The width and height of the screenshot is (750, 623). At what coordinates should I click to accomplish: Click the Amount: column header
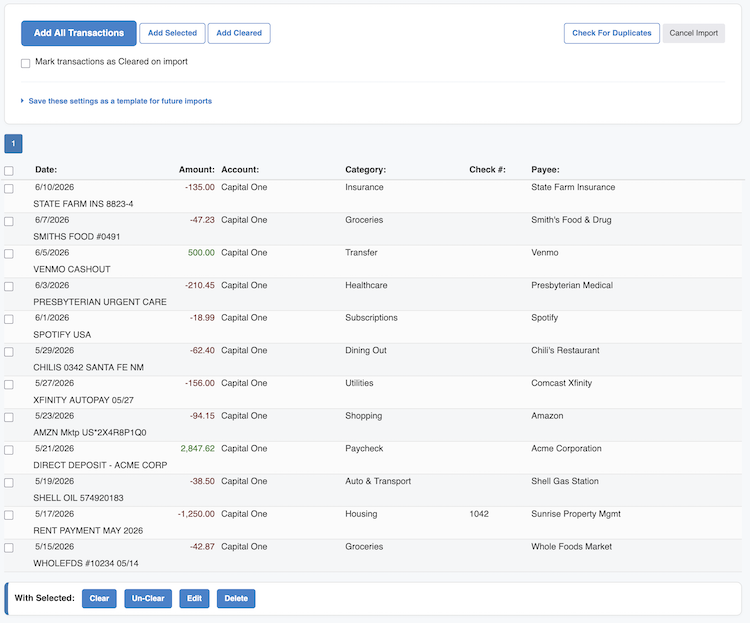point(197,169)
